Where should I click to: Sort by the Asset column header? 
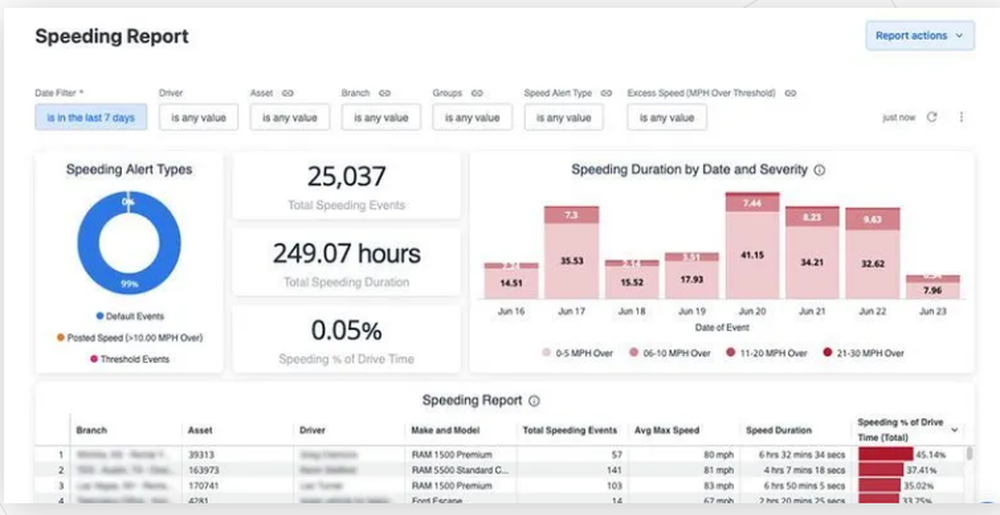click(237, 430)
